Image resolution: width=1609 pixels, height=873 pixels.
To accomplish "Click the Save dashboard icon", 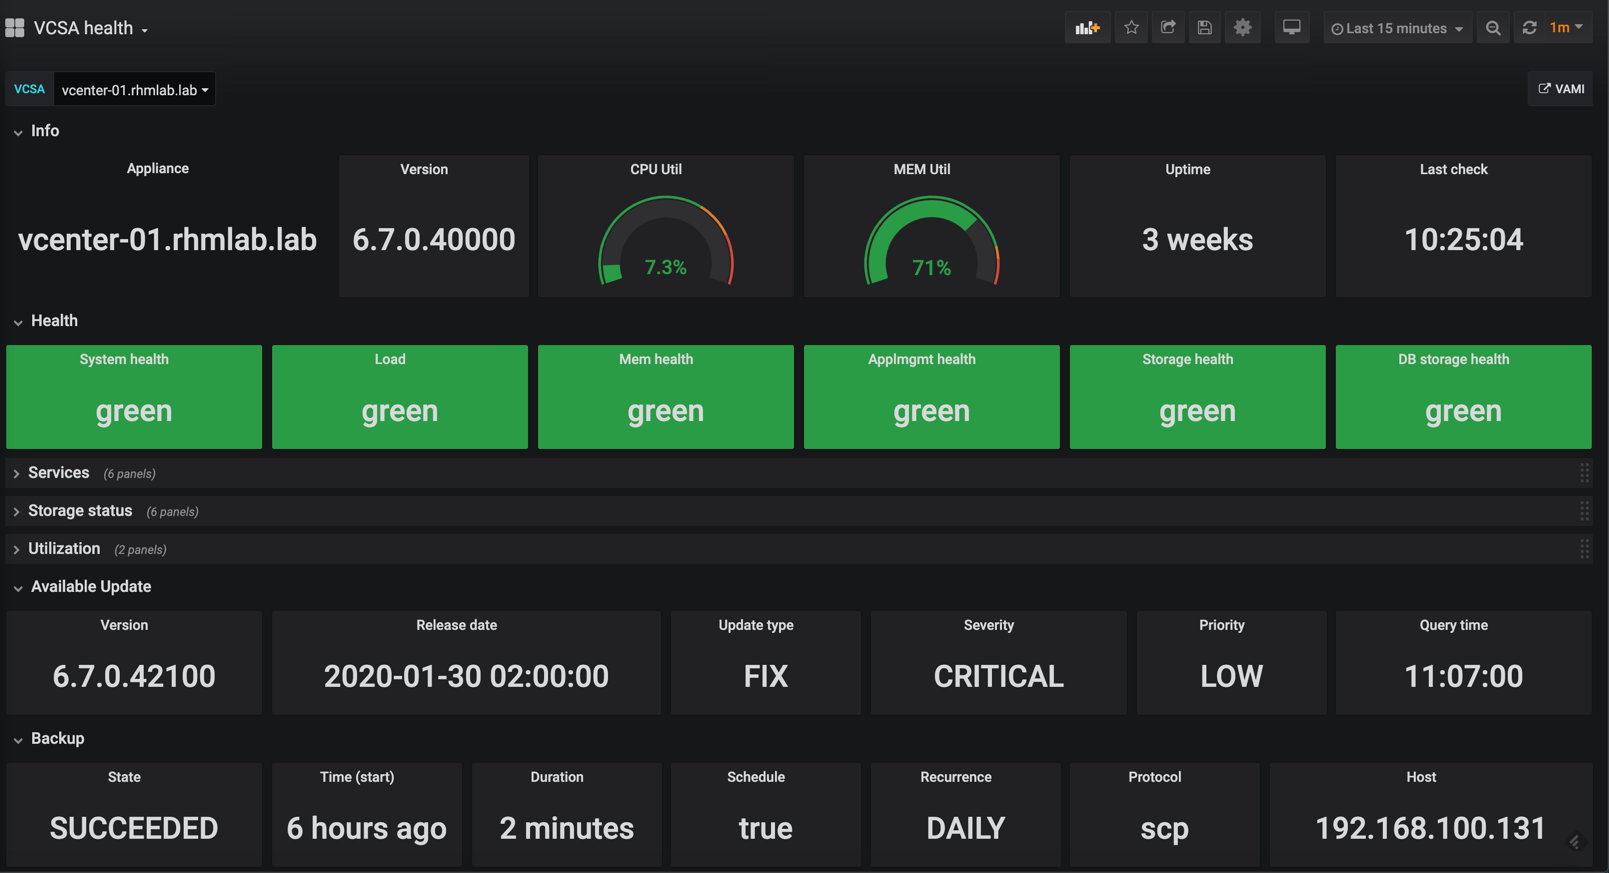I will [x=1205, y=28].
